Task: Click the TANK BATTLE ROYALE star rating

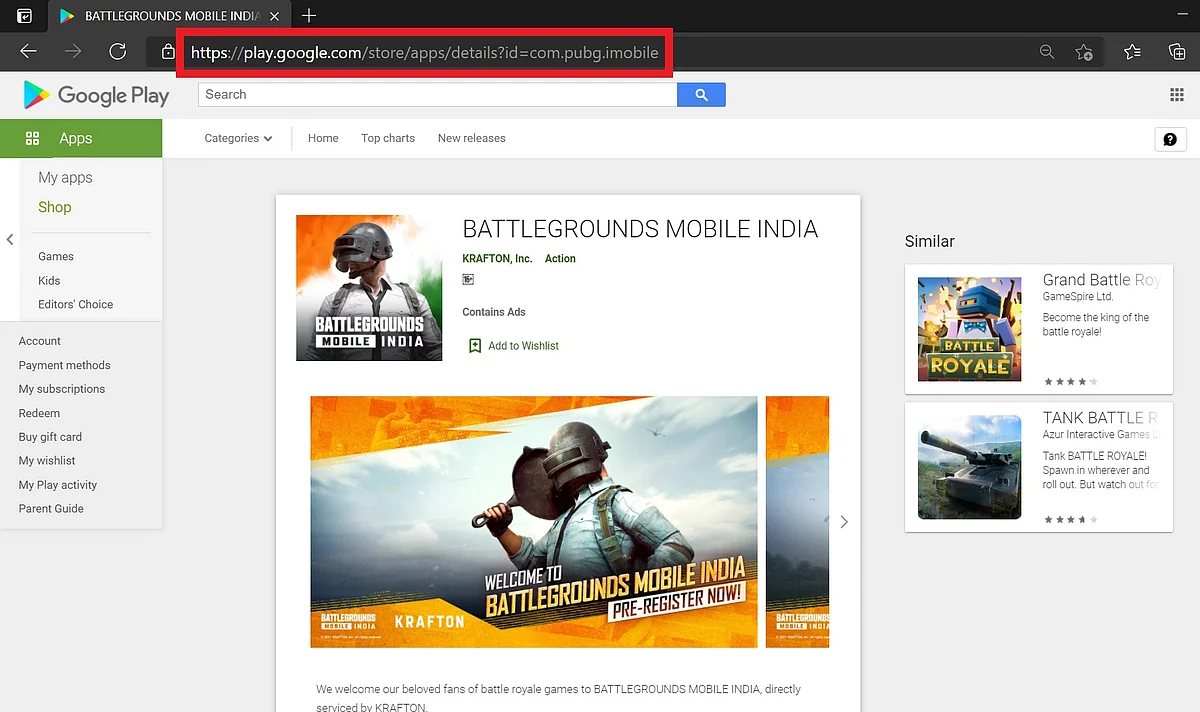Action: point(1071,520)
